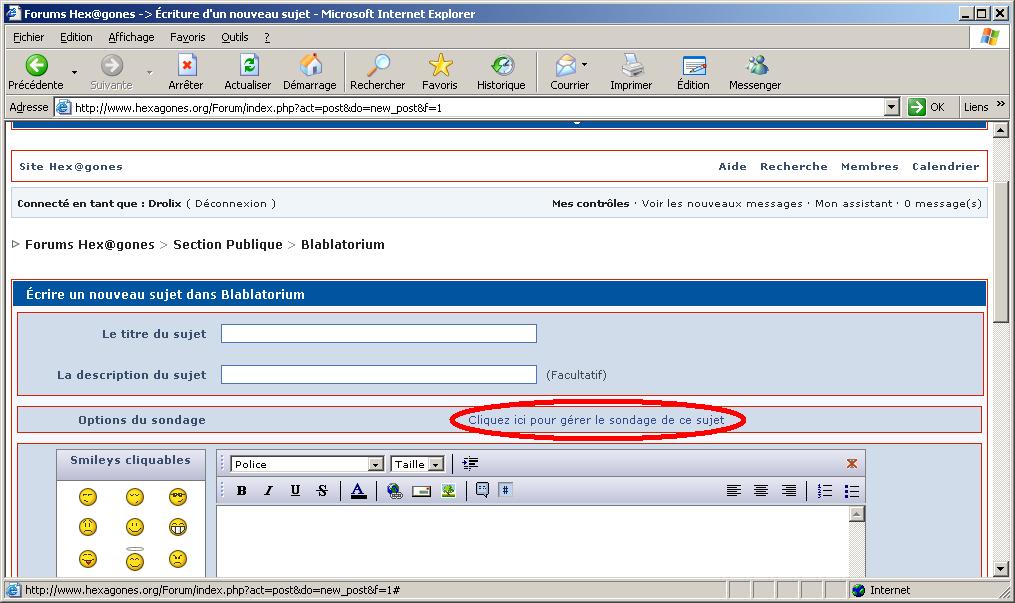This screenshot has width=1015, height=603.
Task: Click the Actualiser refresh toolbar button
Action: 248,72
